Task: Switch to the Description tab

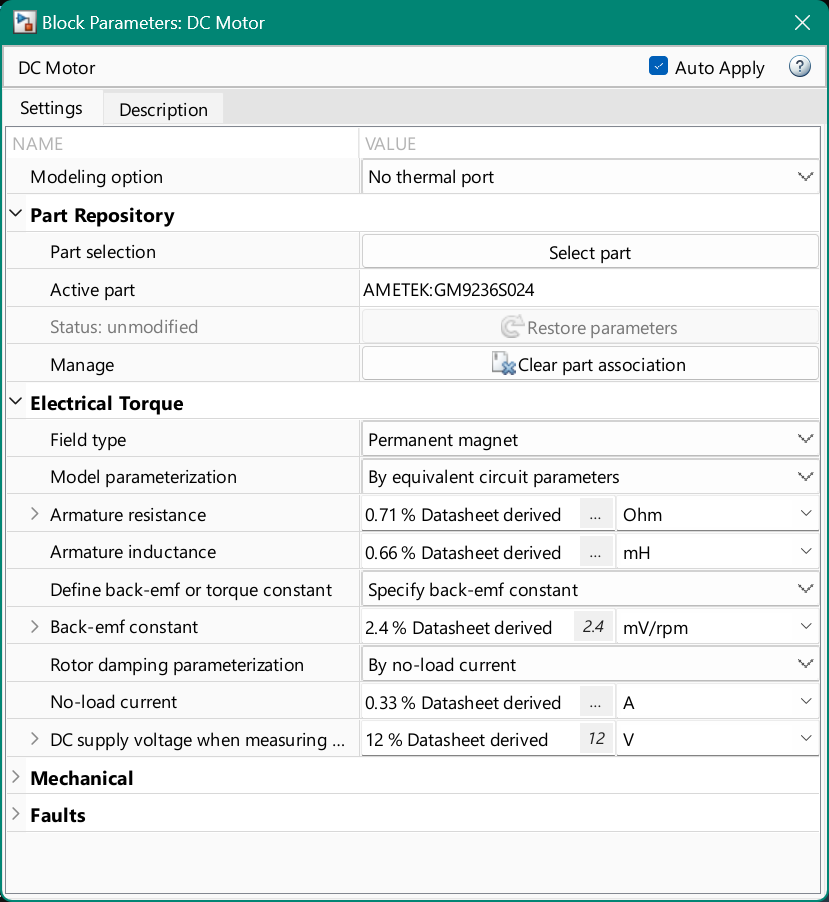Action: pos(163,109)
